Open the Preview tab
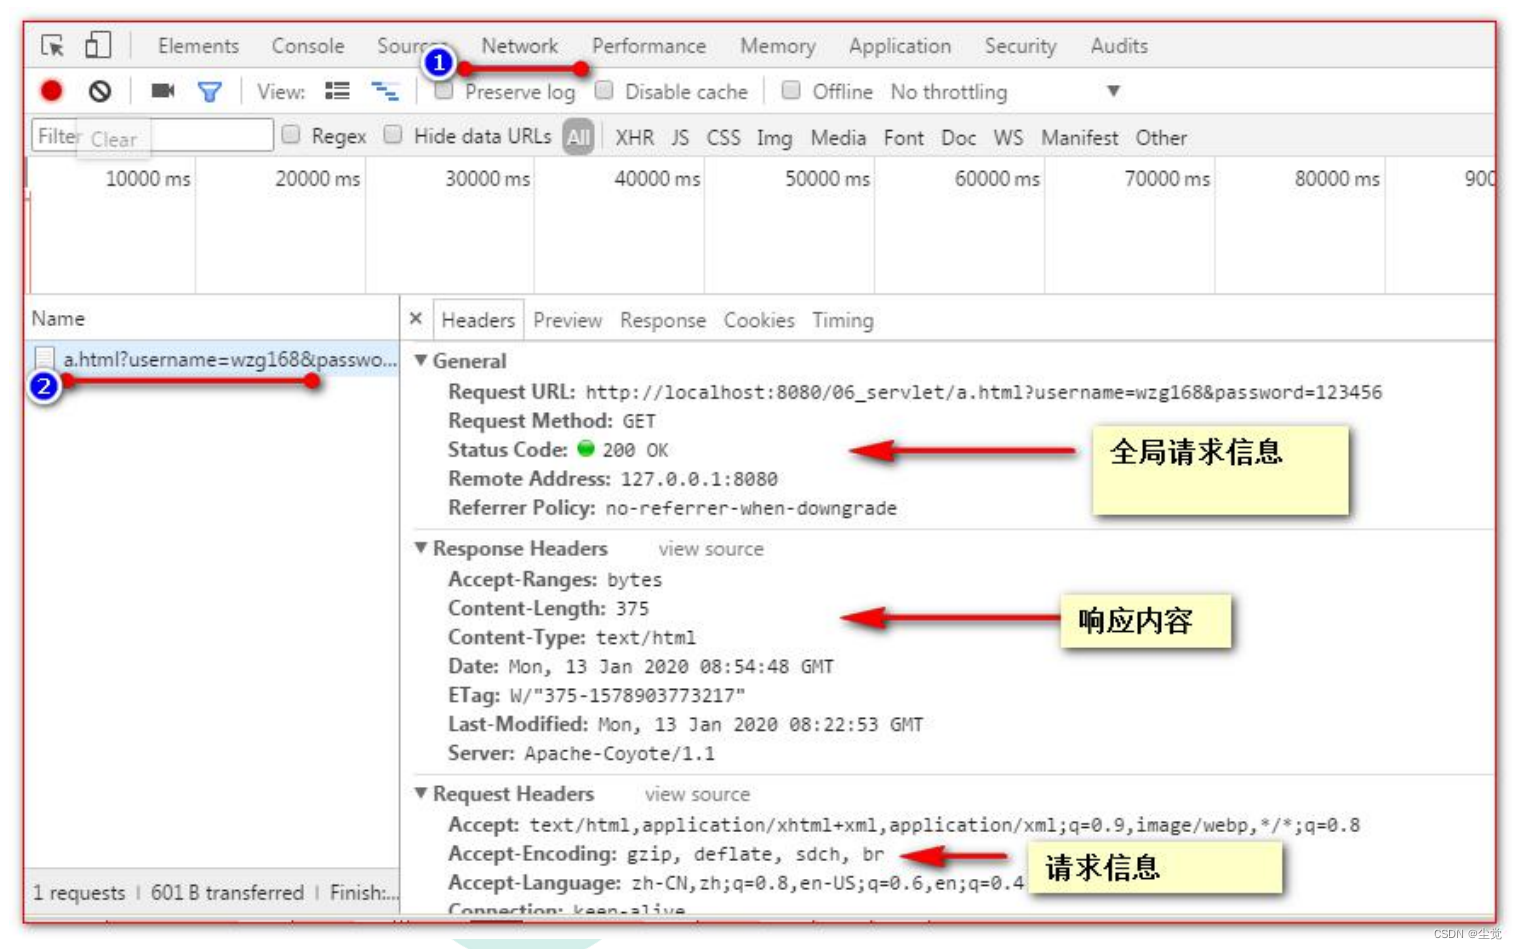The image size is (1517, 949). (x=567, y=320)
